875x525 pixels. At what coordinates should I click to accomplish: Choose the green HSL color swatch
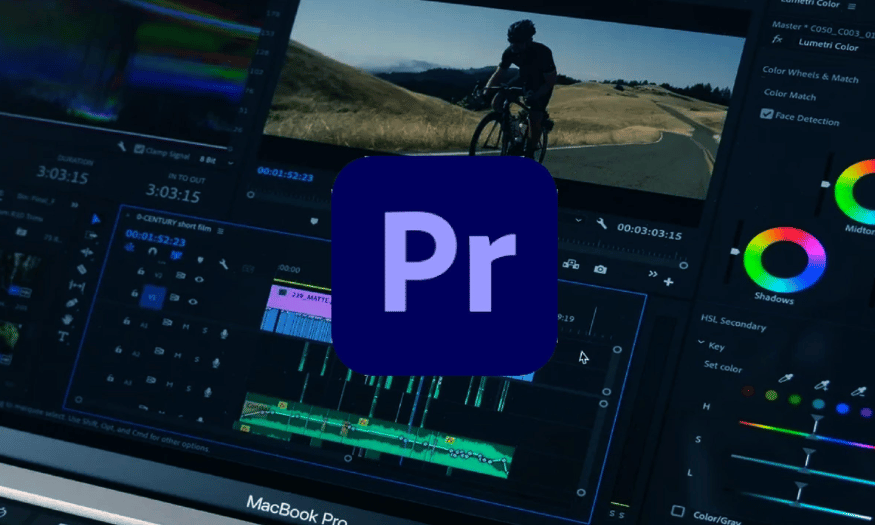pos(795,399)
